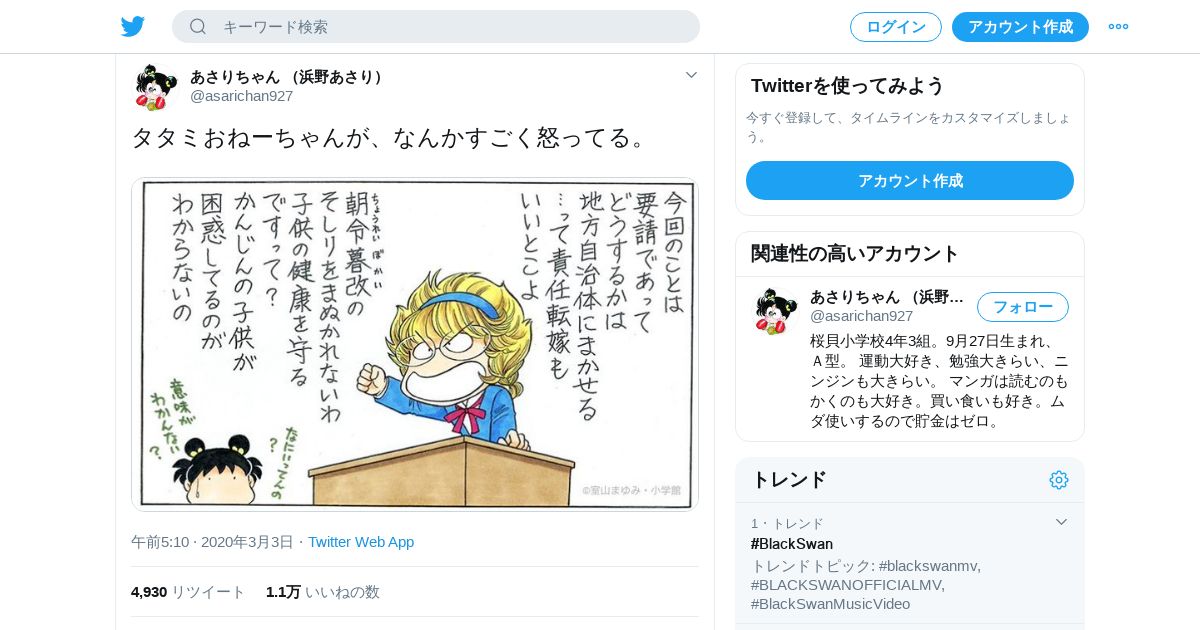Click sidebar アカウント作成 signup button
1200x630 pixels.
pyautogui.click(x=910, y=180)
